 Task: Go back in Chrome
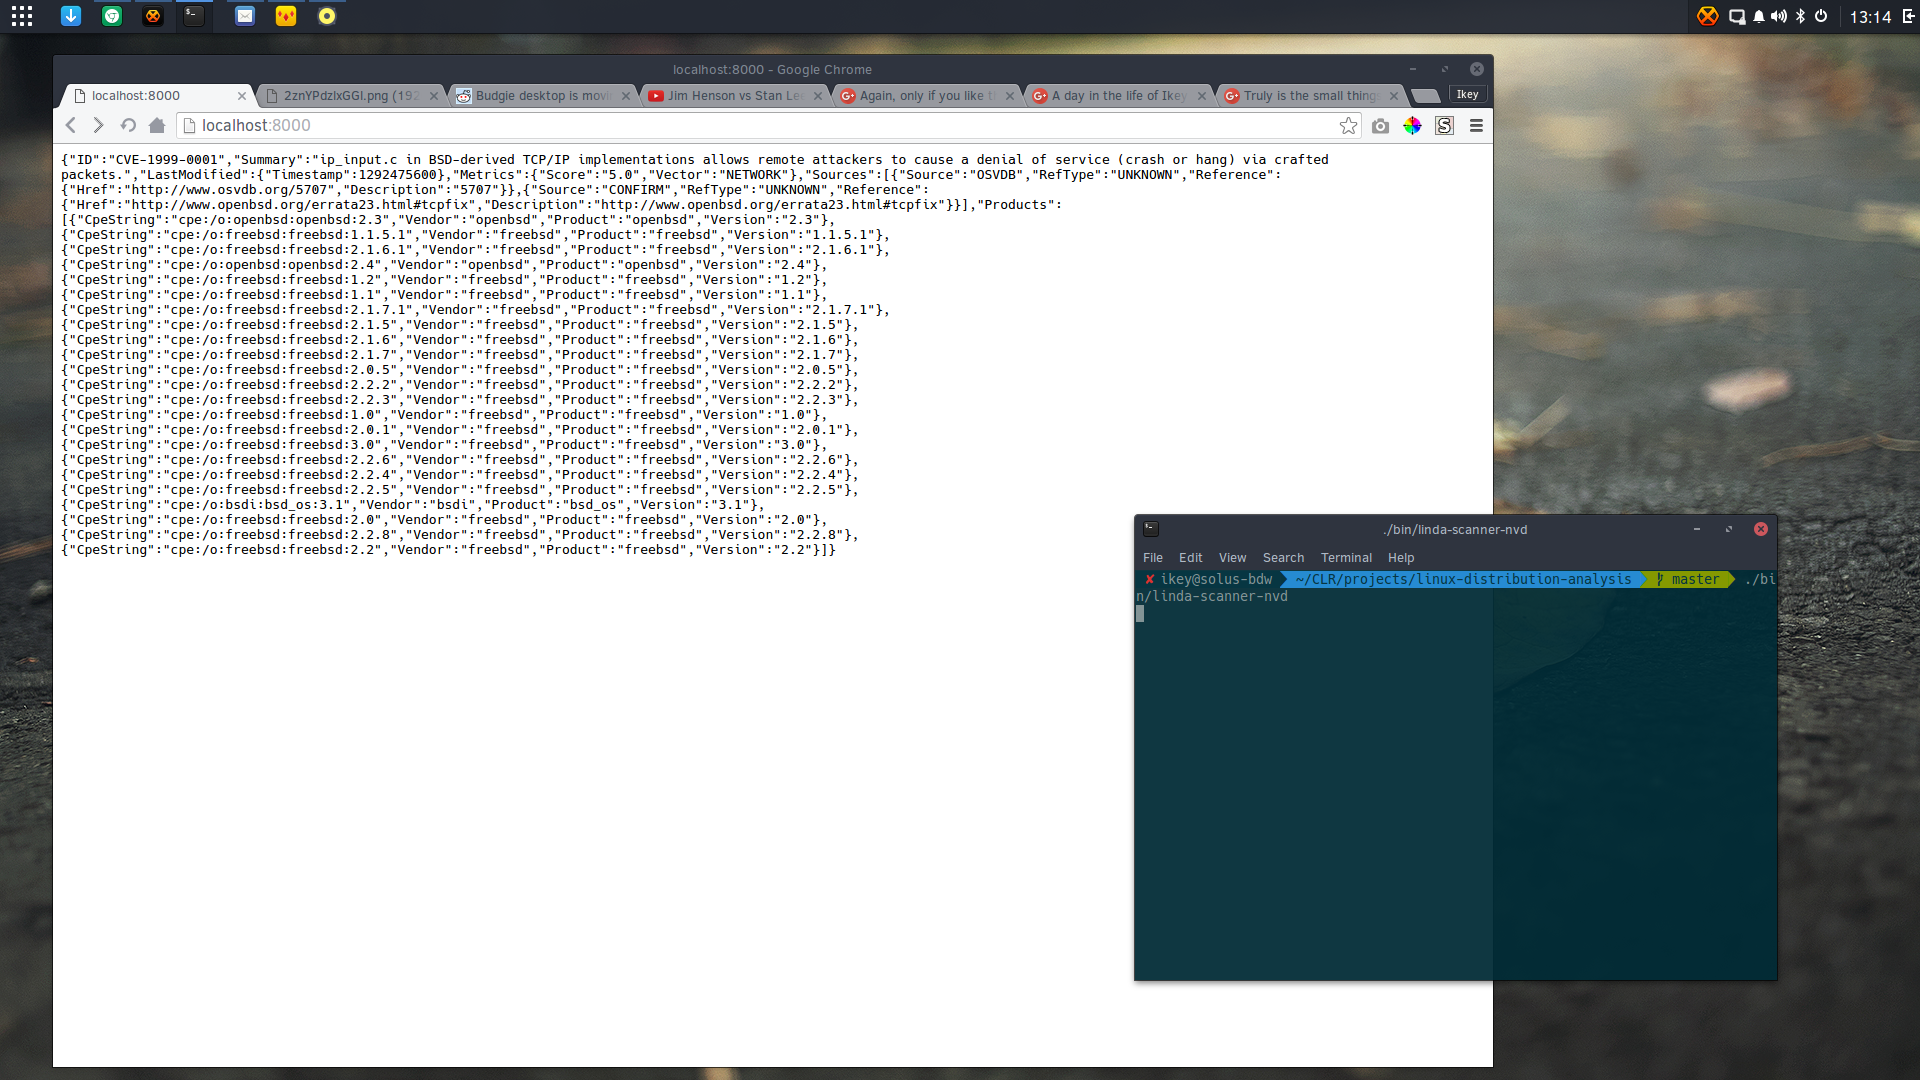[71, 125]
